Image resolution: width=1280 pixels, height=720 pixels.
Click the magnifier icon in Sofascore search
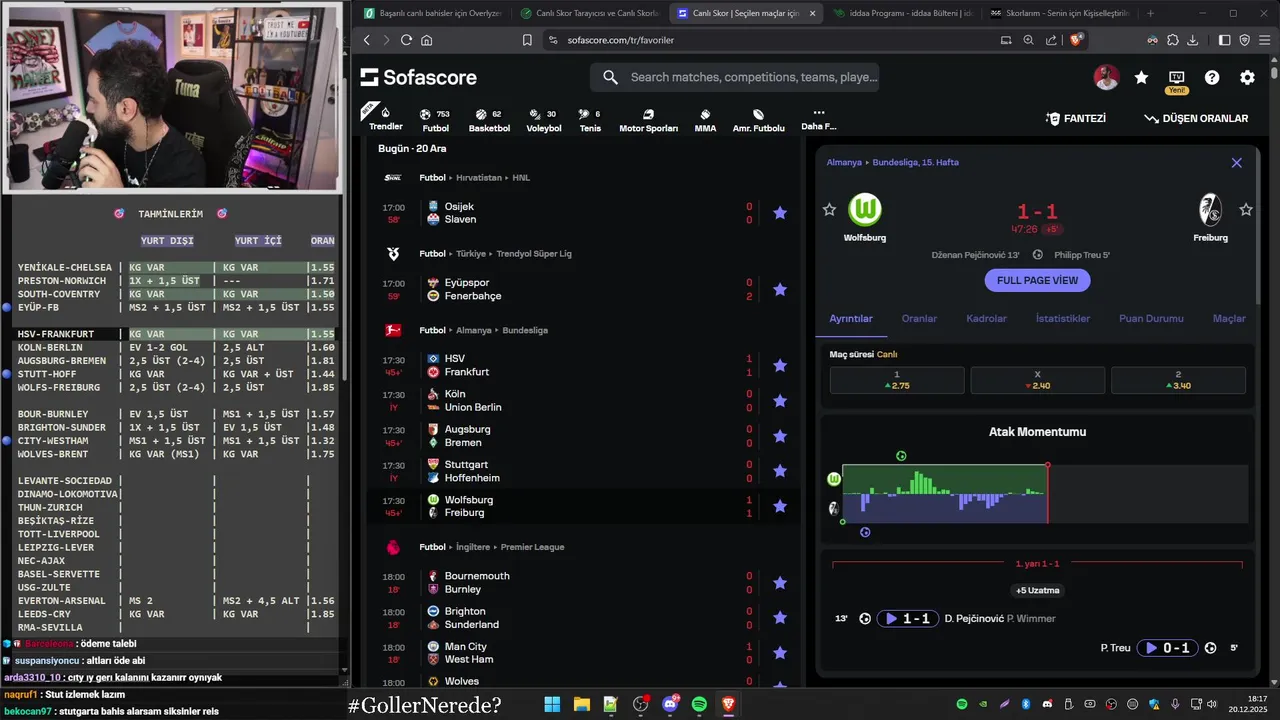click(610, 77)
